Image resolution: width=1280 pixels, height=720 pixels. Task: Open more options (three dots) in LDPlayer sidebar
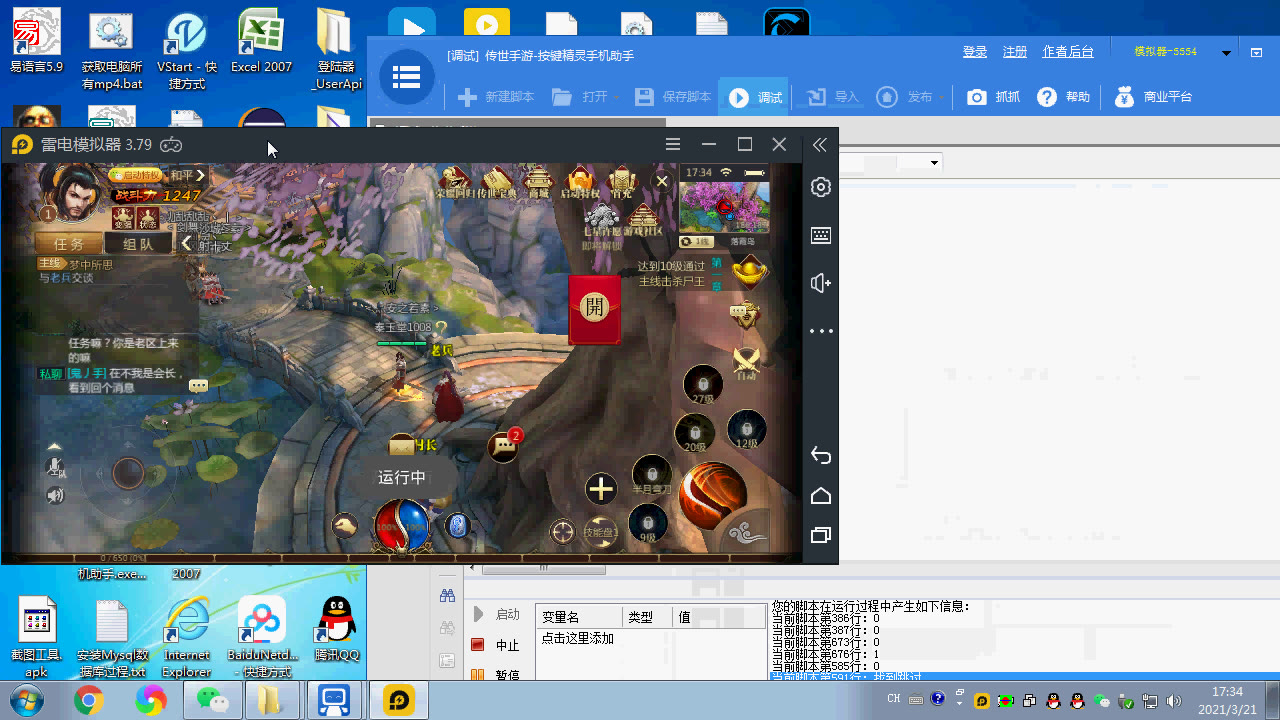click(x=821, y=331)
